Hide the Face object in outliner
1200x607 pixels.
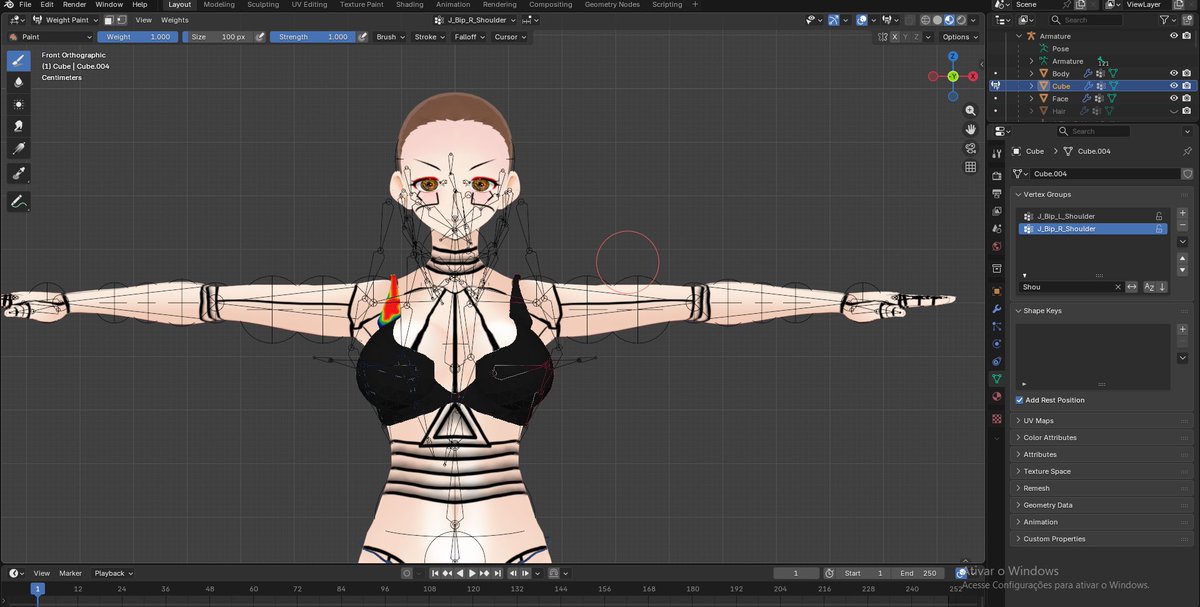click(1174, 99)
